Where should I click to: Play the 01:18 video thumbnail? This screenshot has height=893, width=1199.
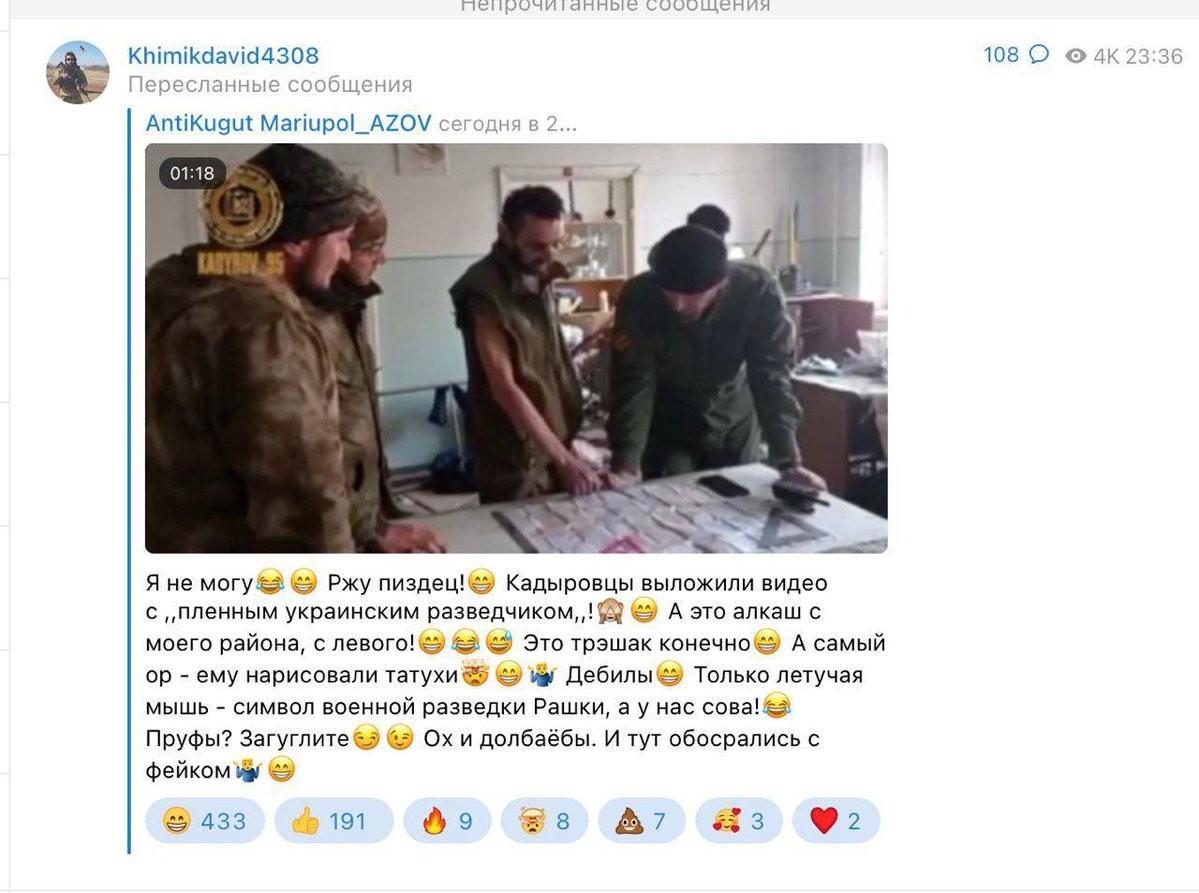pyautogui.click(x=516, y=348)
